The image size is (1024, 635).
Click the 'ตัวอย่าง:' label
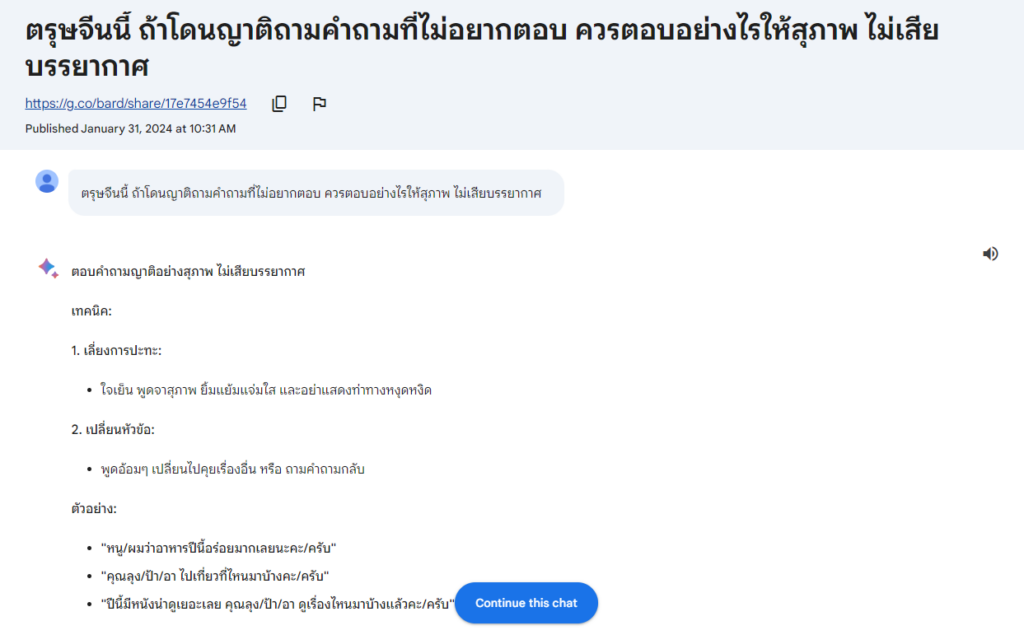[94, 508]
